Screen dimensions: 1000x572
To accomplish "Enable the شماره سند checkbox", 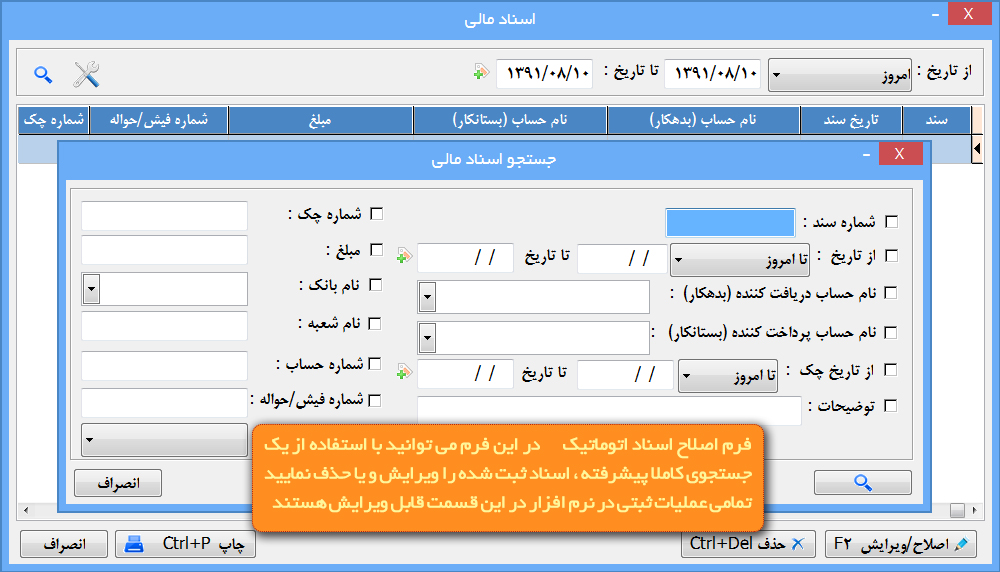I will tap(892, 222).
